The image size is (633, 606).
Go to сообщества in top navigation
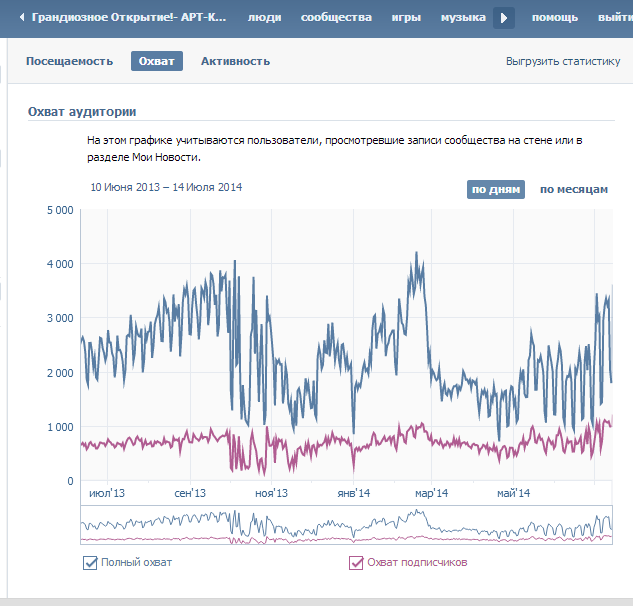pos(336,18)
